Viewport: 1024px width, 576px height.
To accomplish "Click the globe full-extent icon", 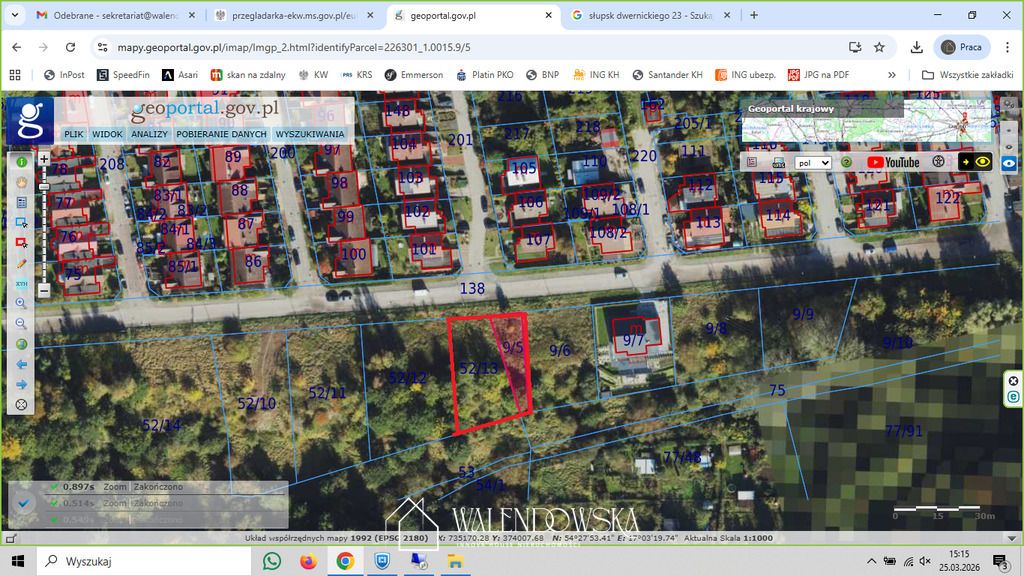I will tap(20, 342).
